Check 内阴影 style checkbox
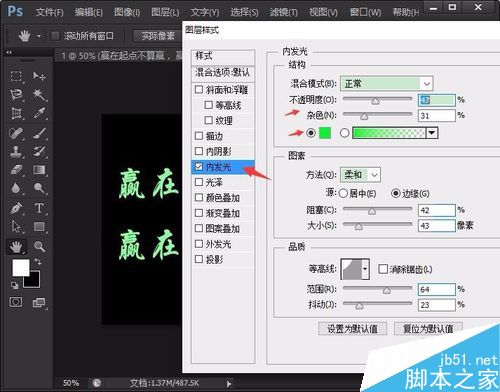Image resolution: width=500 pixels, height=392 pixels. click(199, 151)
